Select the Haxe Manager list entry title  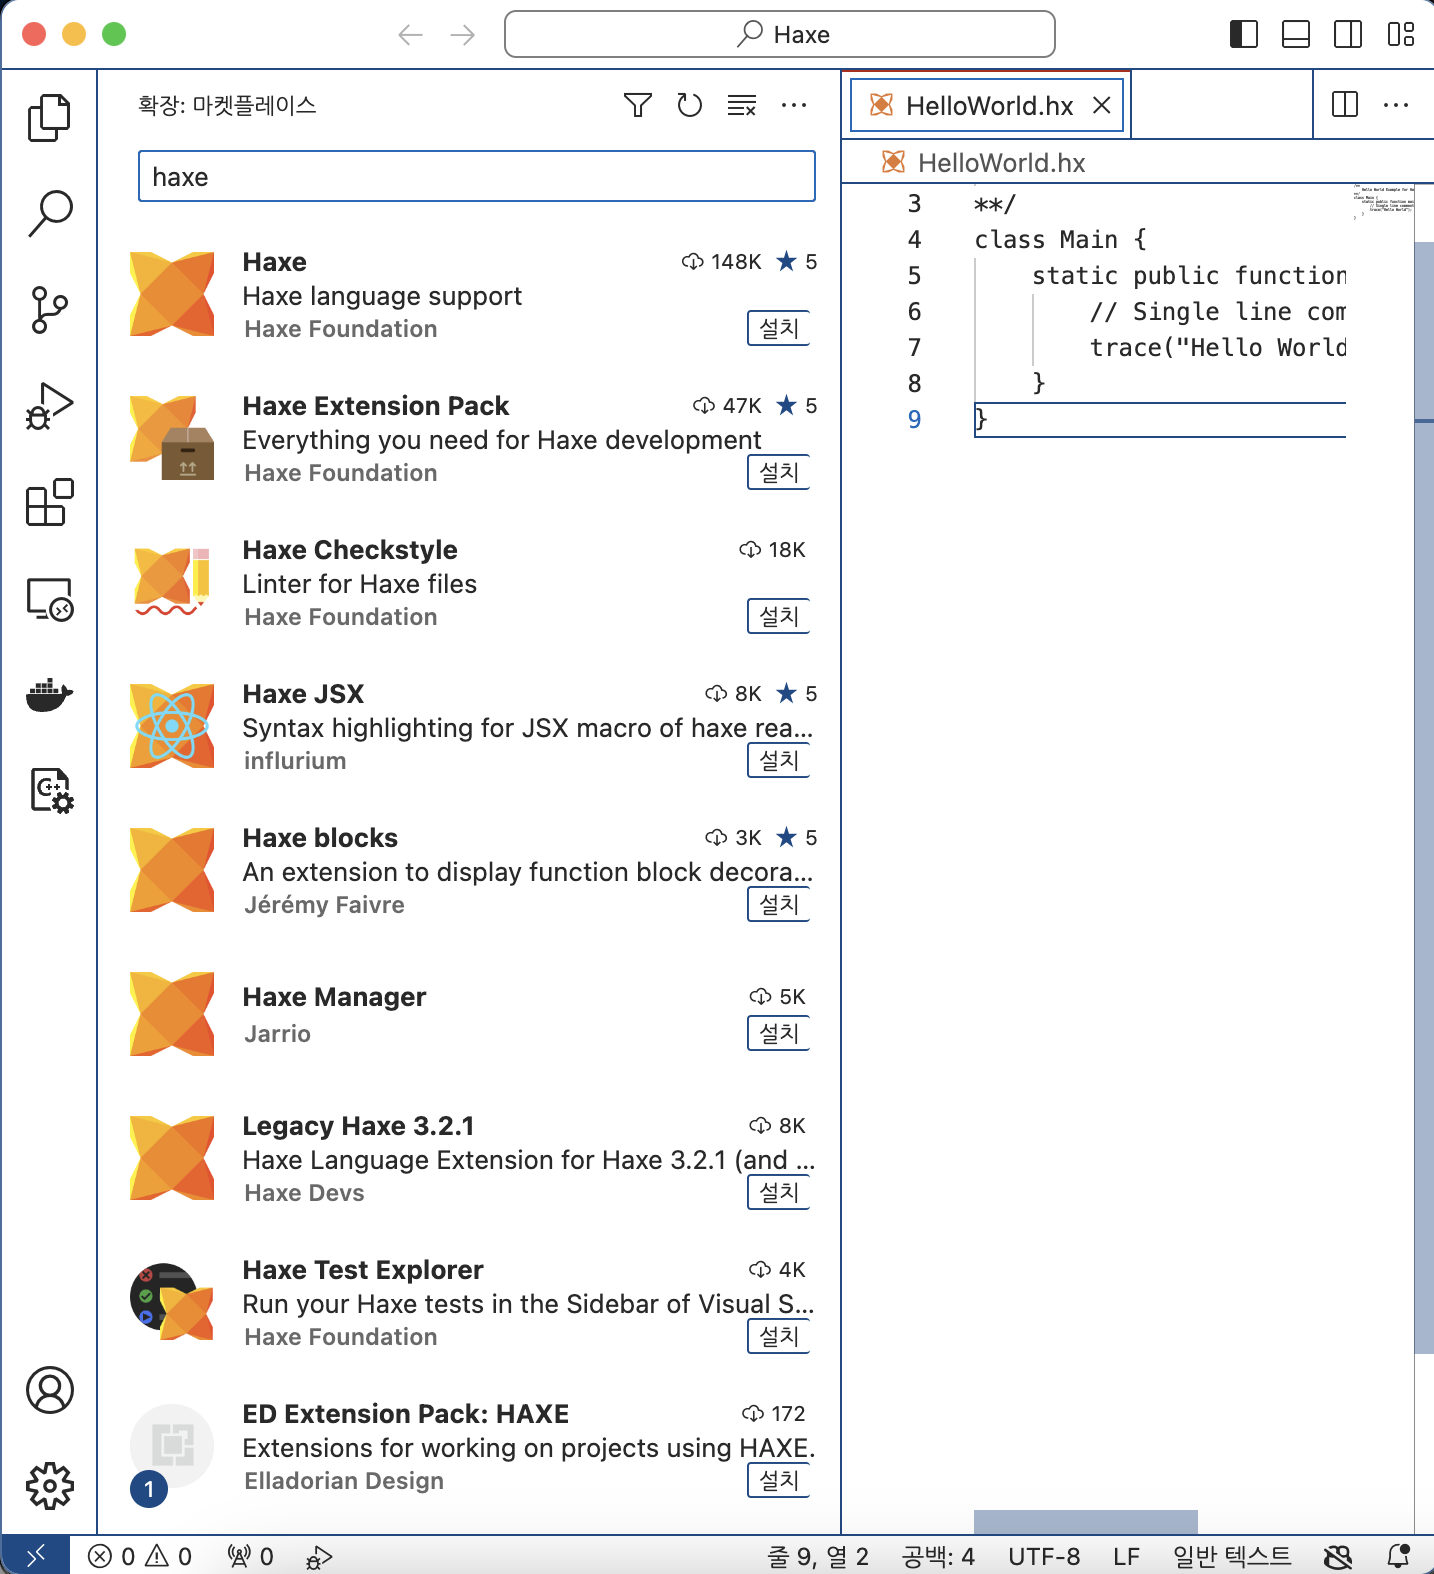coord(334,997)
